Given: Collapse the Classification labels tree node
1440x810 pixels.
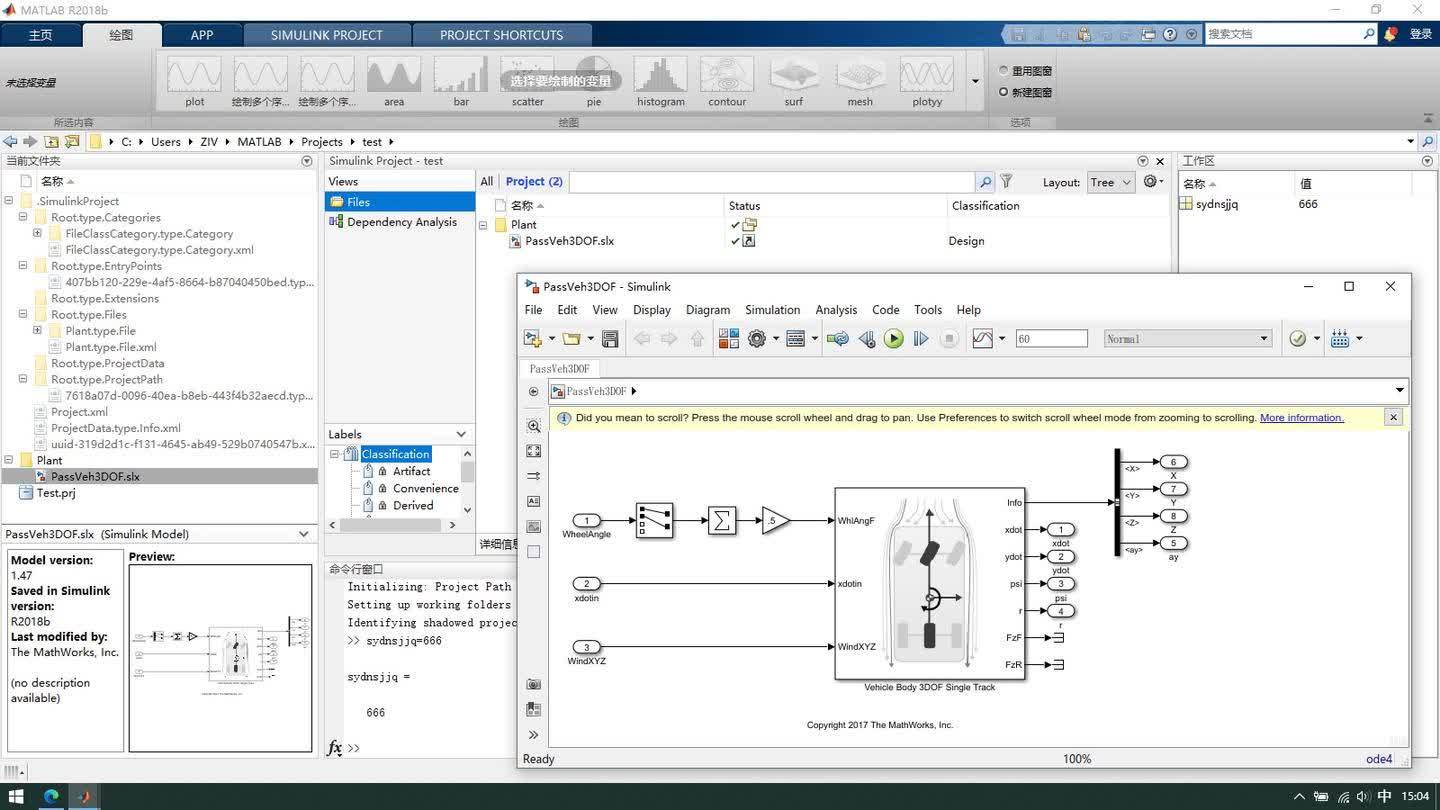Looking at the screenshot, I should (x=334, y=454).
